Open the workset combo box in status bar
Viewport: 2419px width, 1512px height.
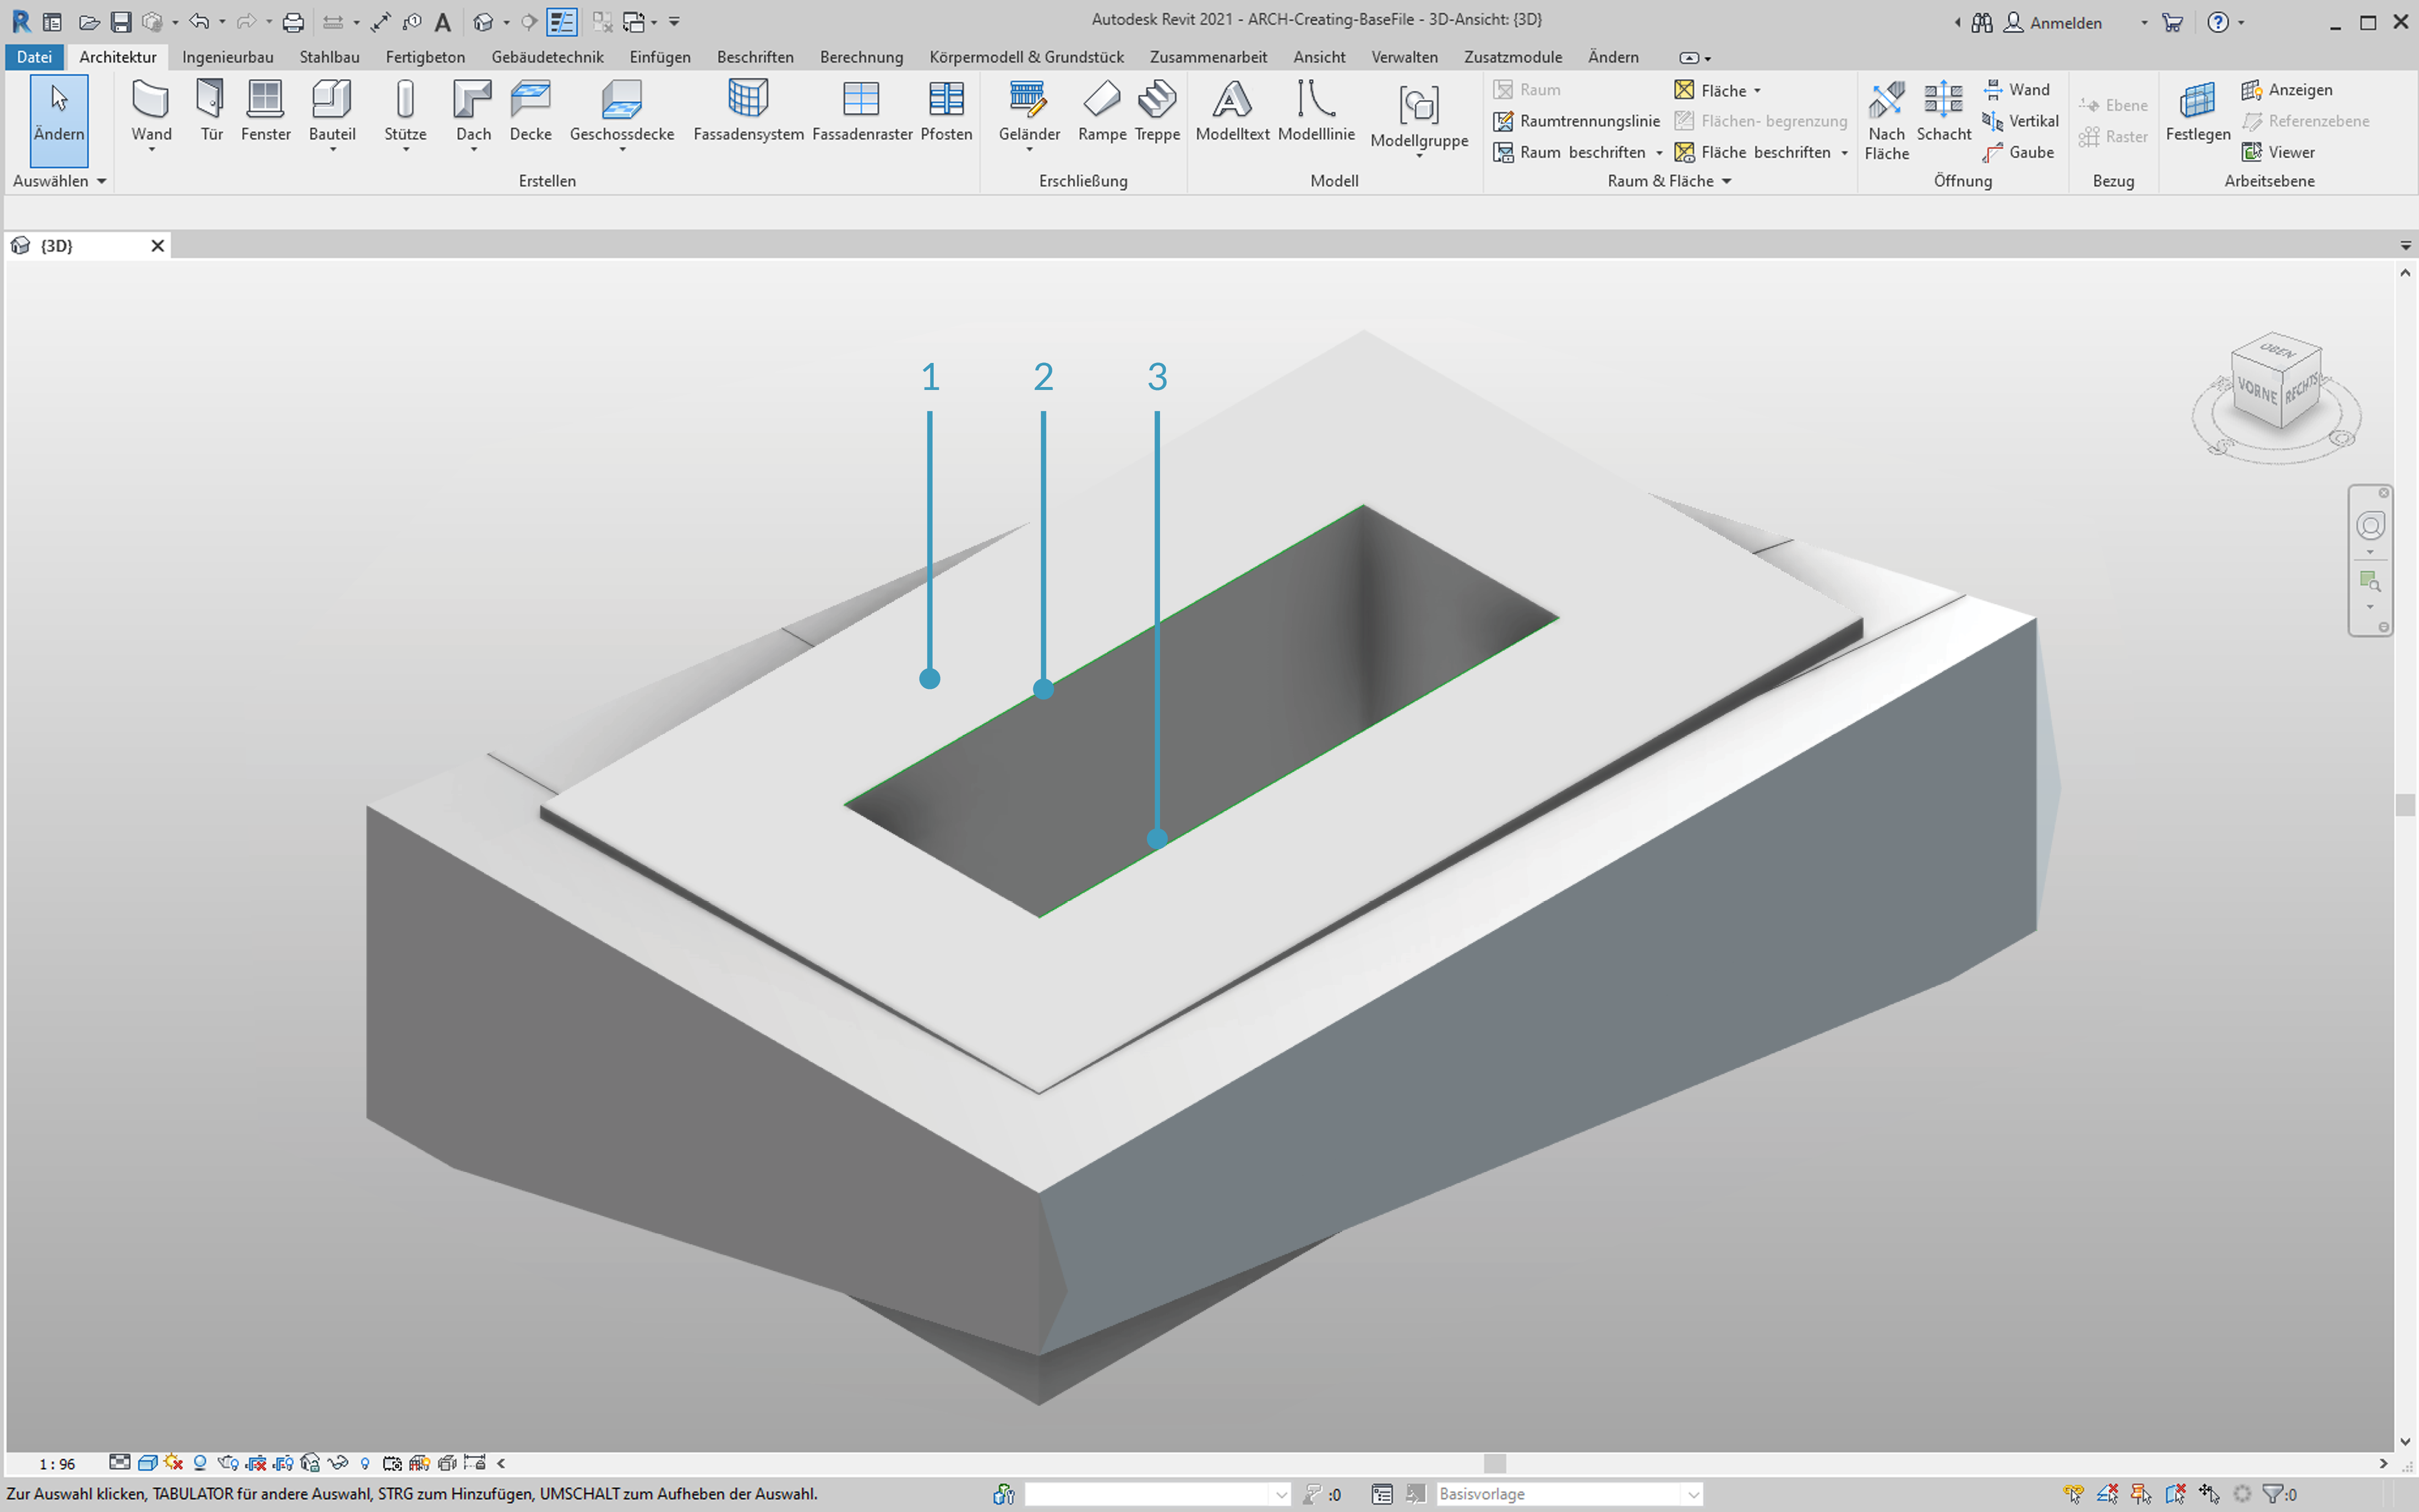1157,1494
